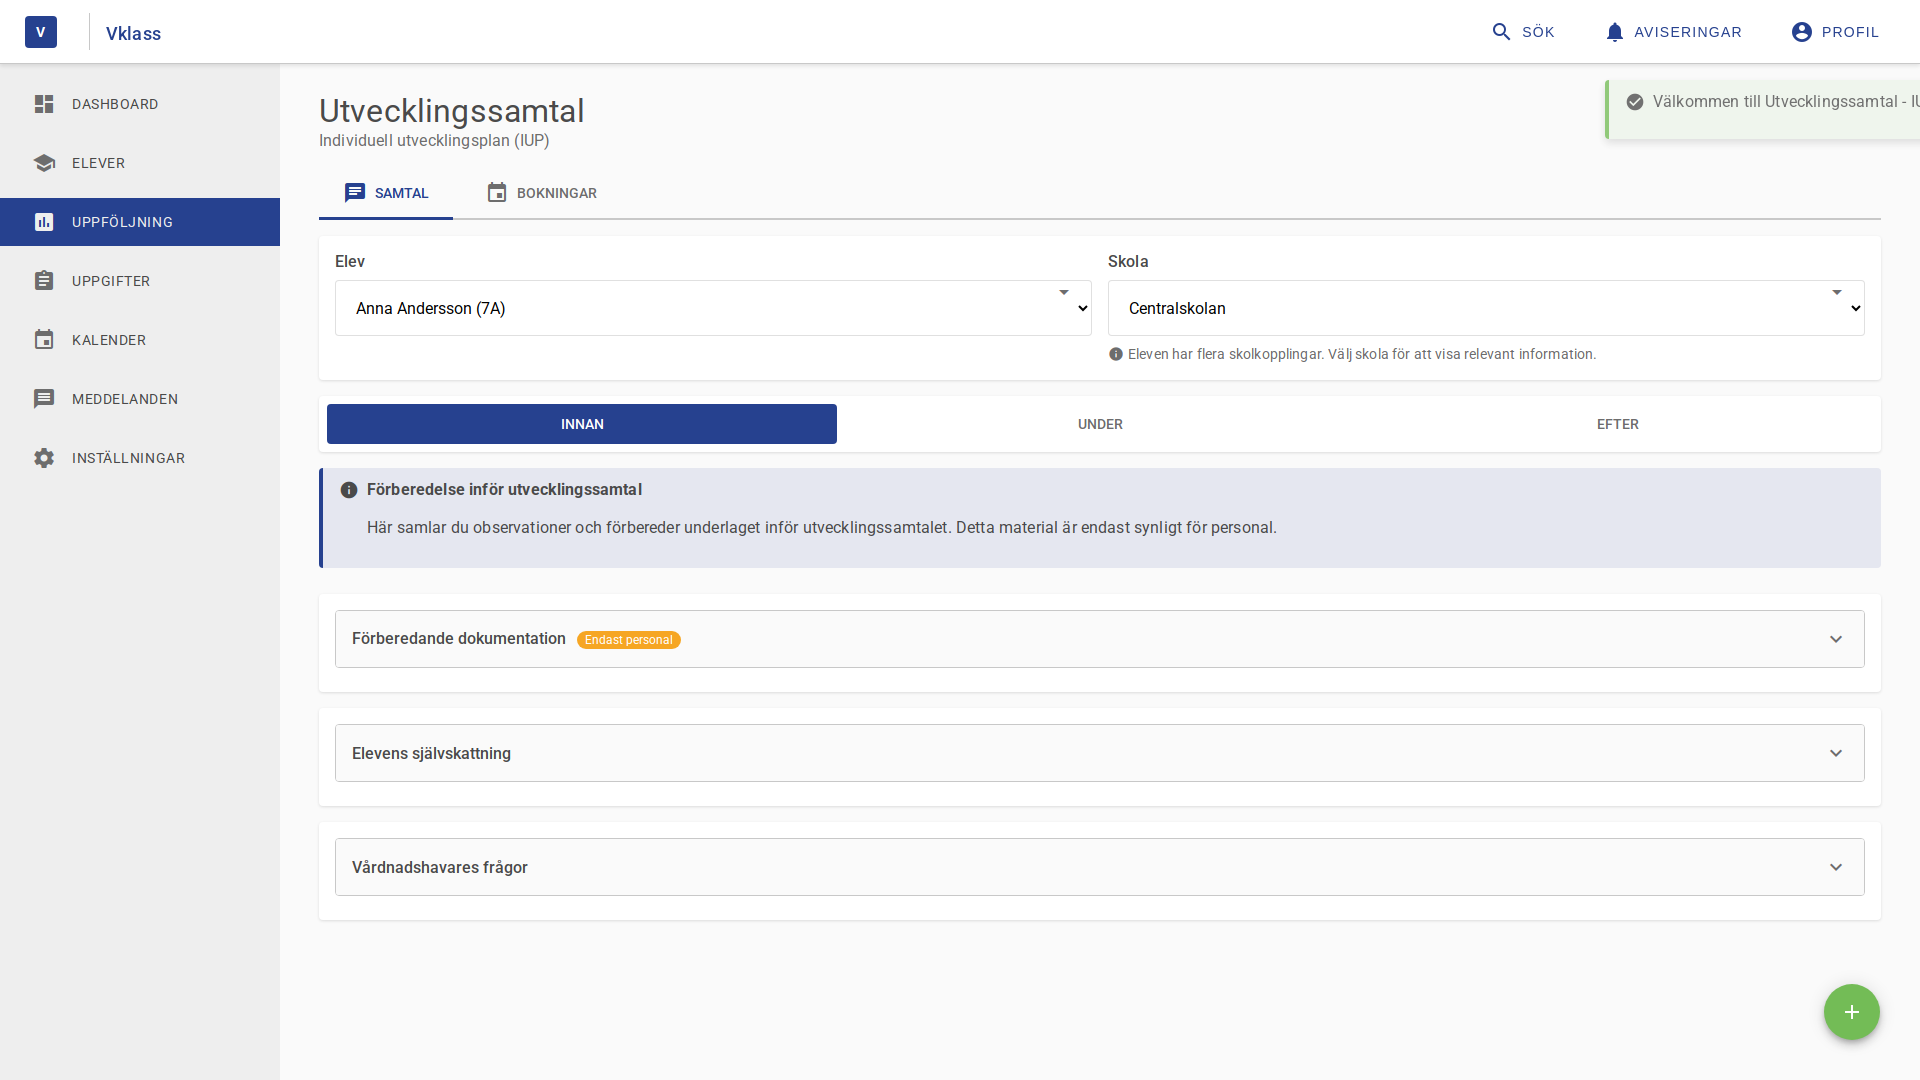Viewport: 1920px width, 1080px height.
Task: Select the Kalender icon in sidebar
Action: (44, 340)
